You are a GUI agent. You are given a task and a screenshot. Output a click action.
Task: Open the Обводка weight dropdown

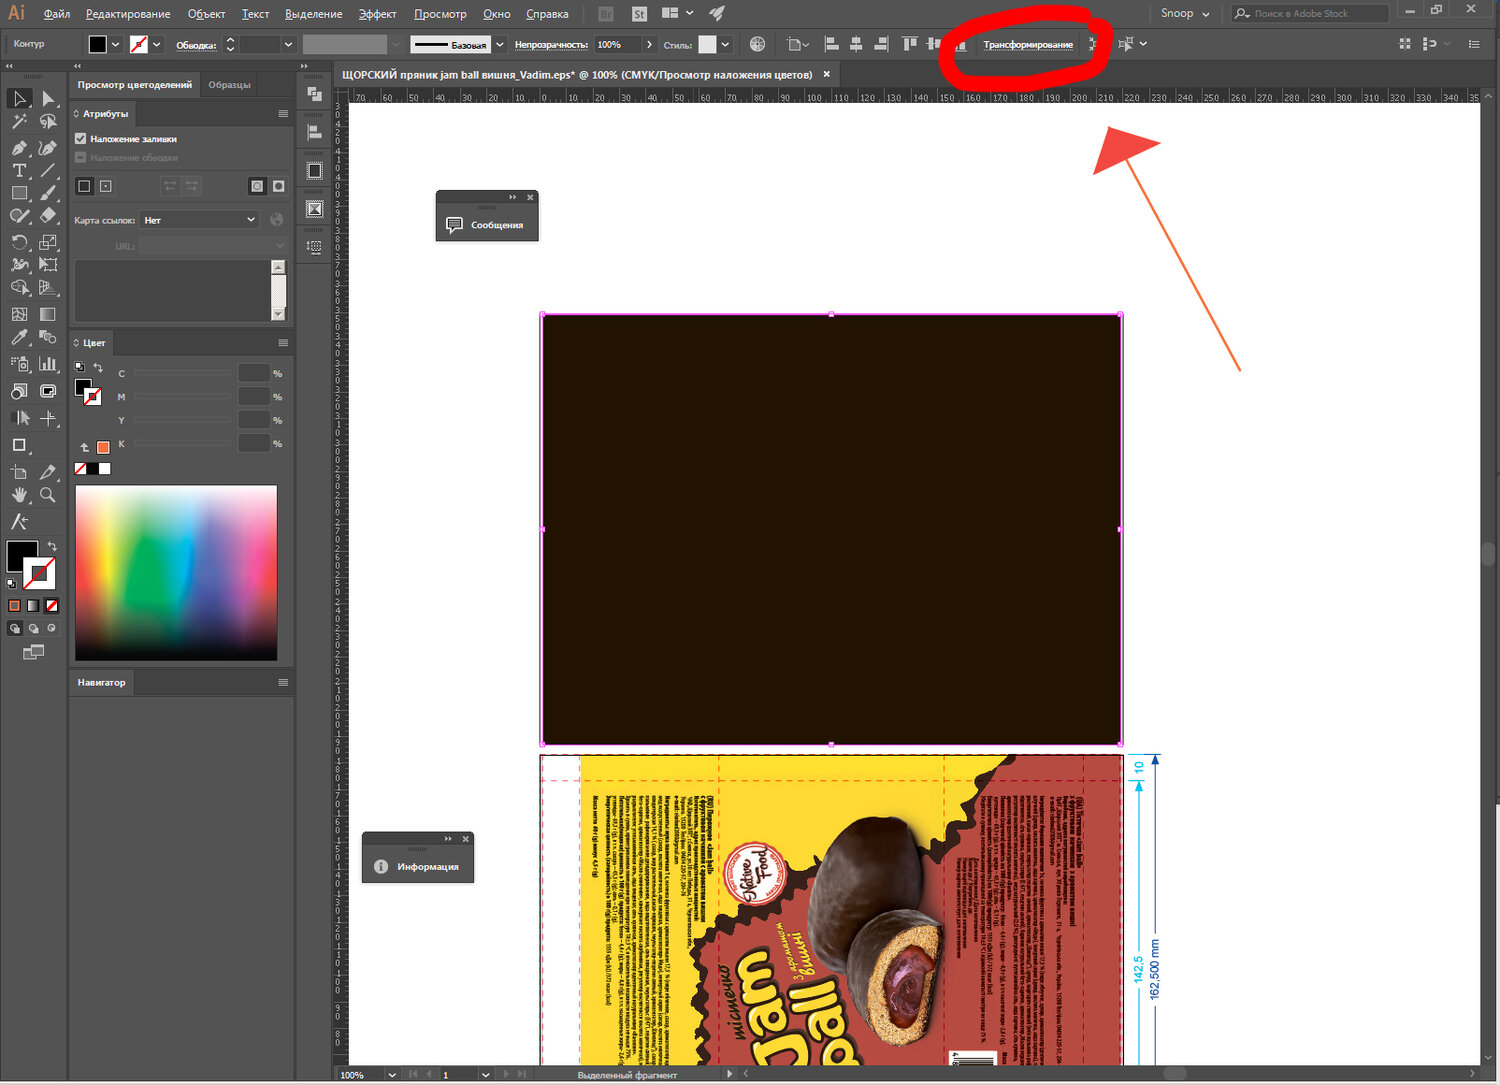pyautogui.click(x=288, y=44)
